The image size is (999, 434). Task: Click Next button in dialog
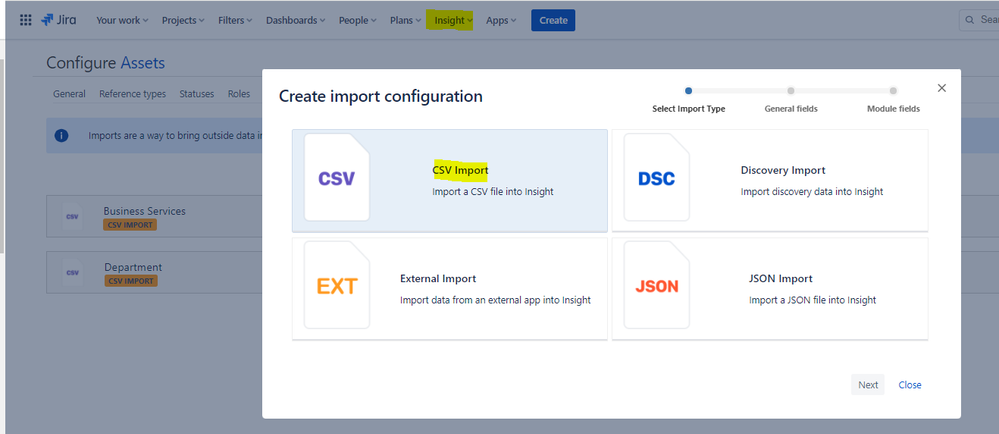pyautogui.click(x=868, y=384)
